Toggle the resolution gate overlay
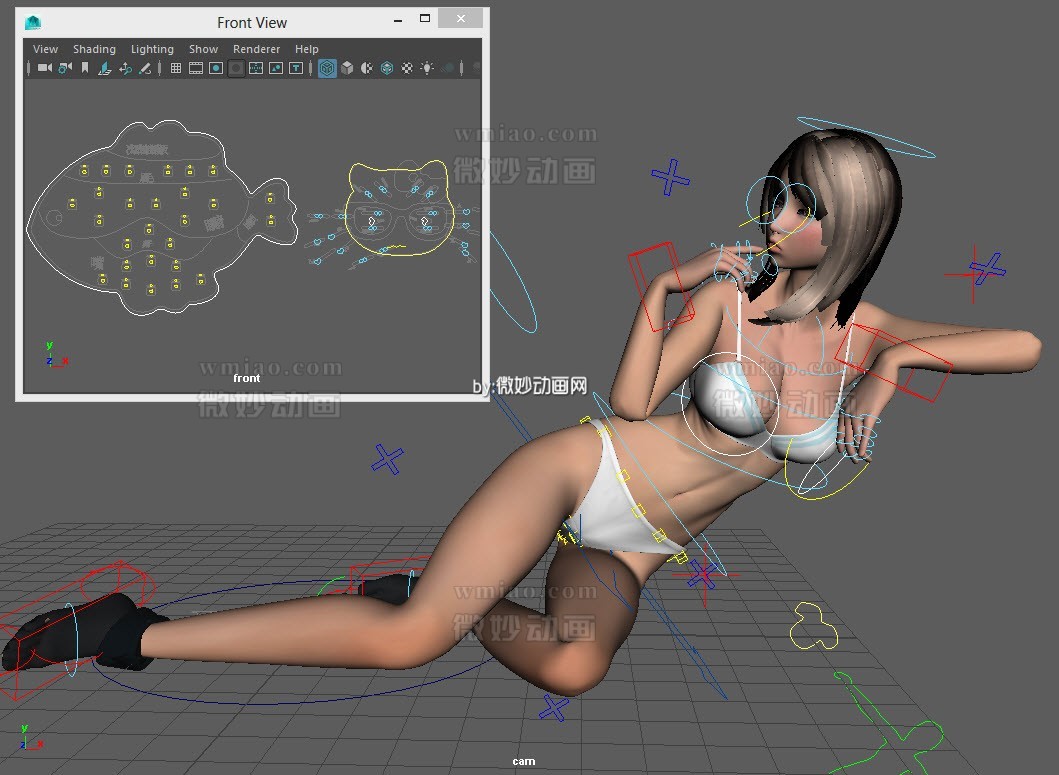Viewport: 1059px width, 775px height. tap(217, 68)
